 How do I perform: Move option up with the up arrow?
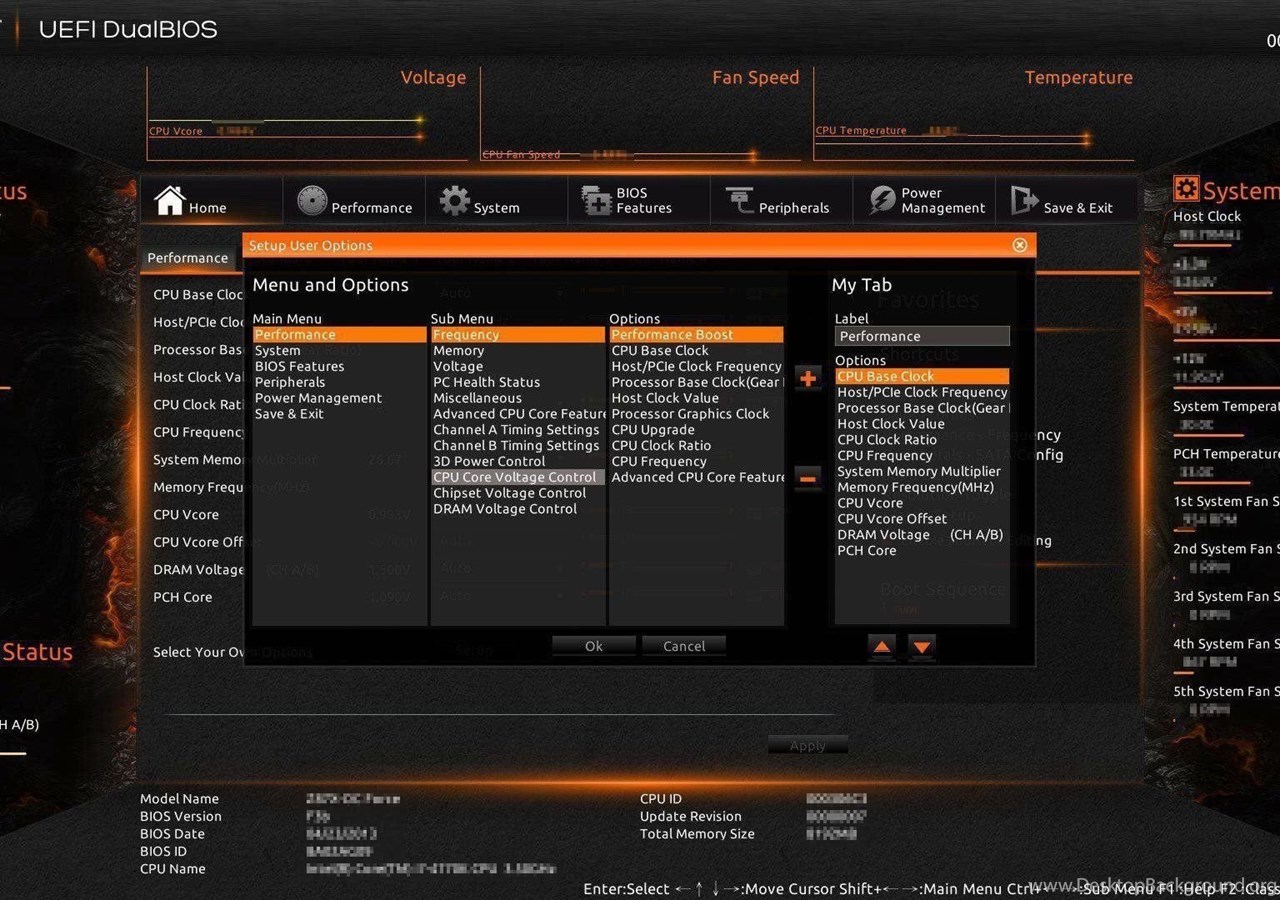point(881,647)
